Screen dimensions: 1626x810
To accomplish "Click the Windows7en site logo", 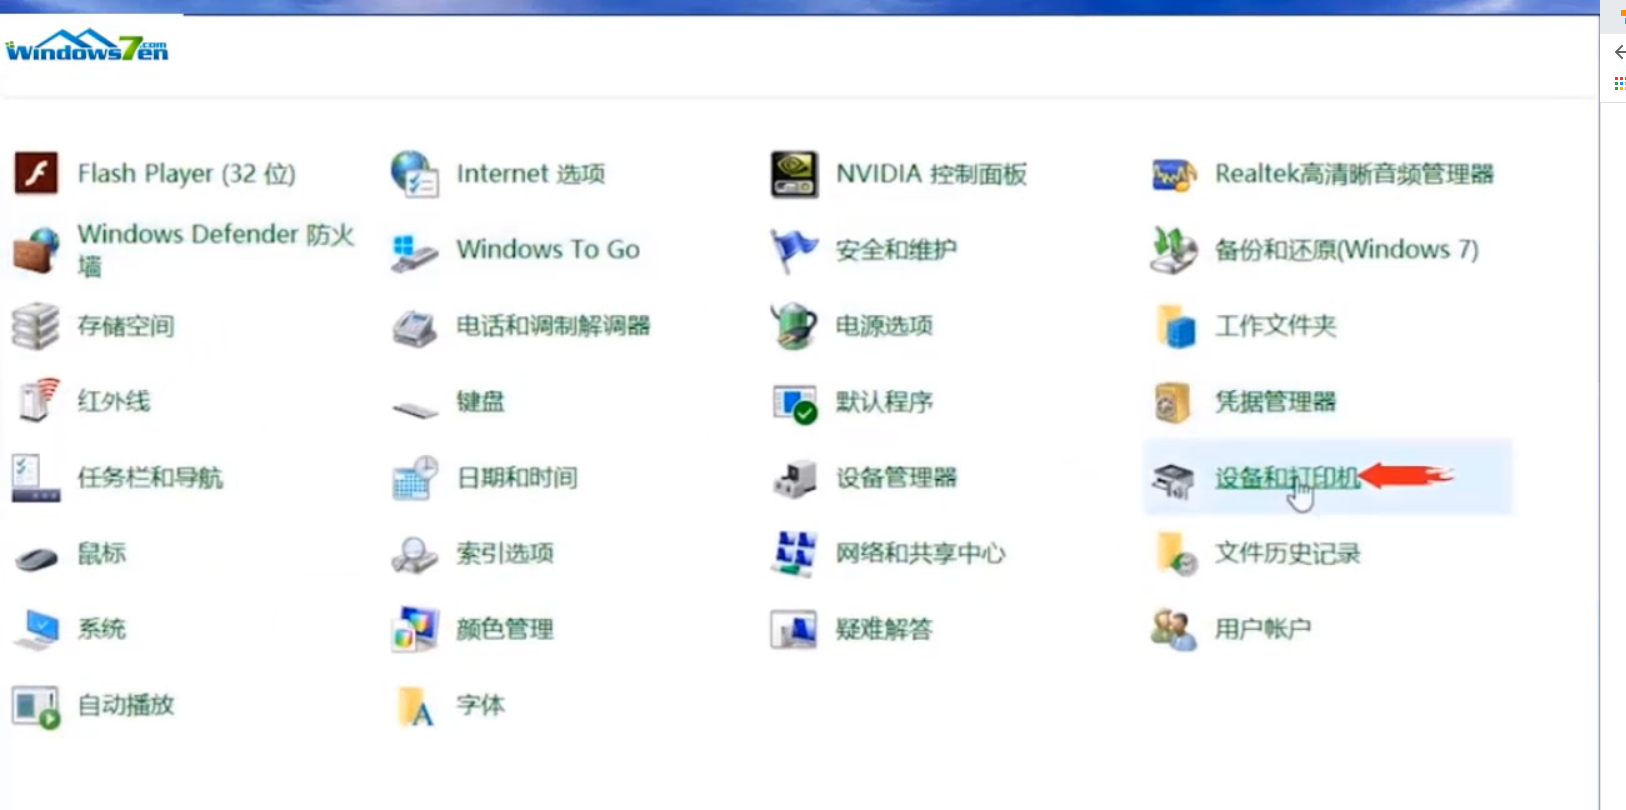I will coord(87,47).
